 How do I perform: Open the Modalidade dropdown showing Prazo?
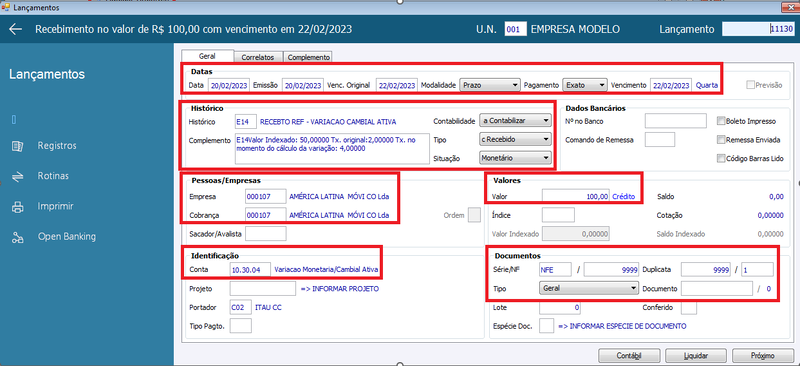[x=489, y=85]
